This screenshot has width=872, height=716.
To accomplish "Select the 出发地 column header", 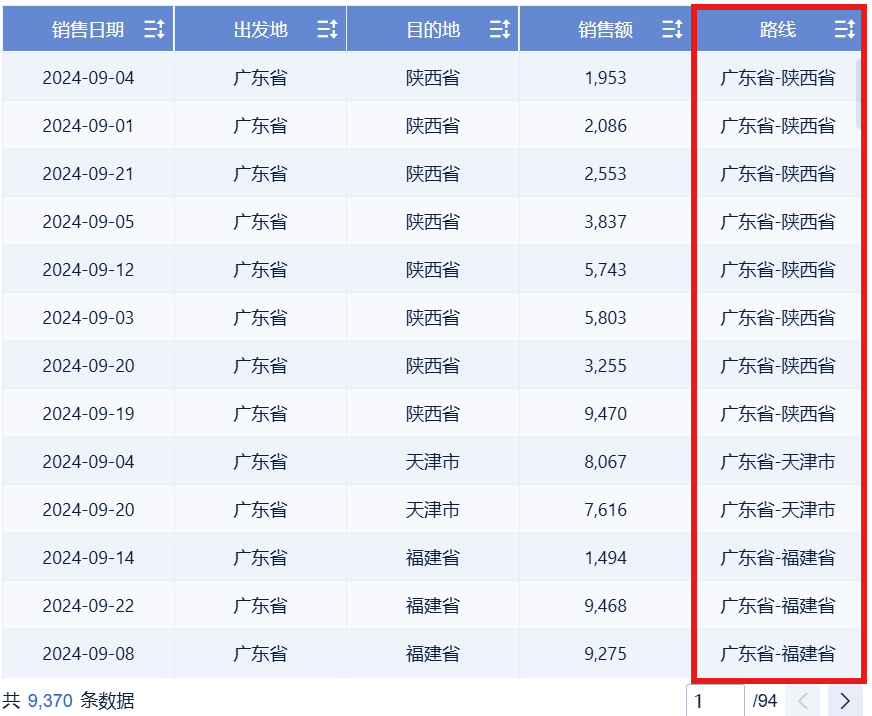I will 260,29.
